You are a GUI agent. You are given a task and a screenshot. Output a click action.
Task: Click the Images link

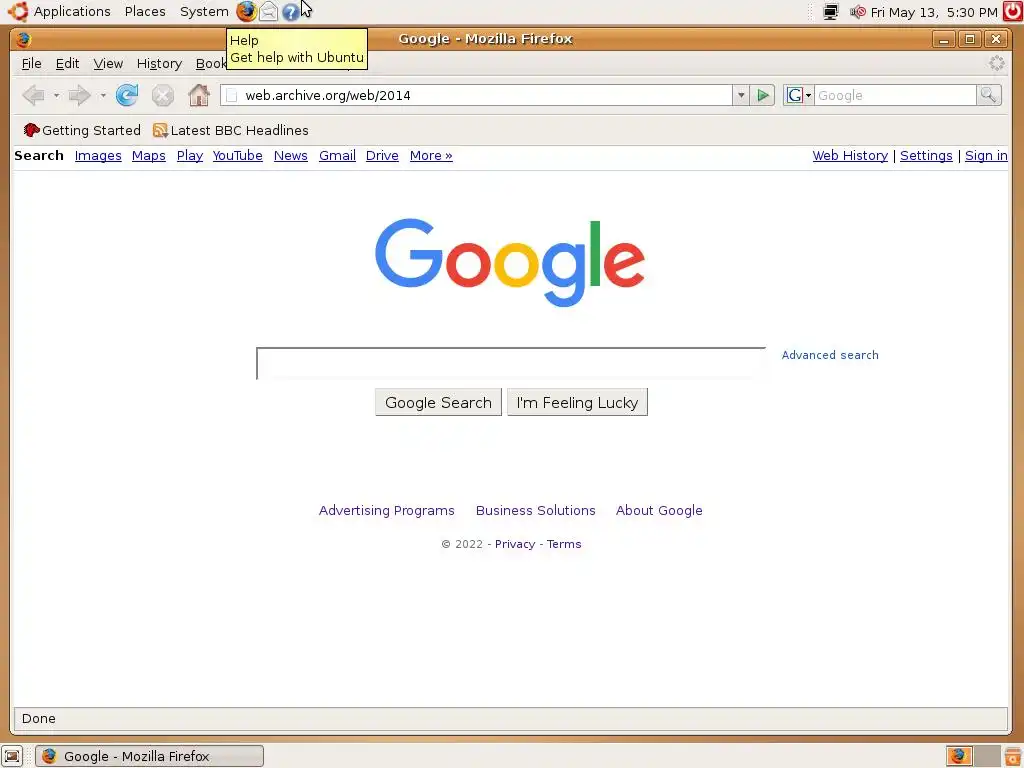(98, 155)
